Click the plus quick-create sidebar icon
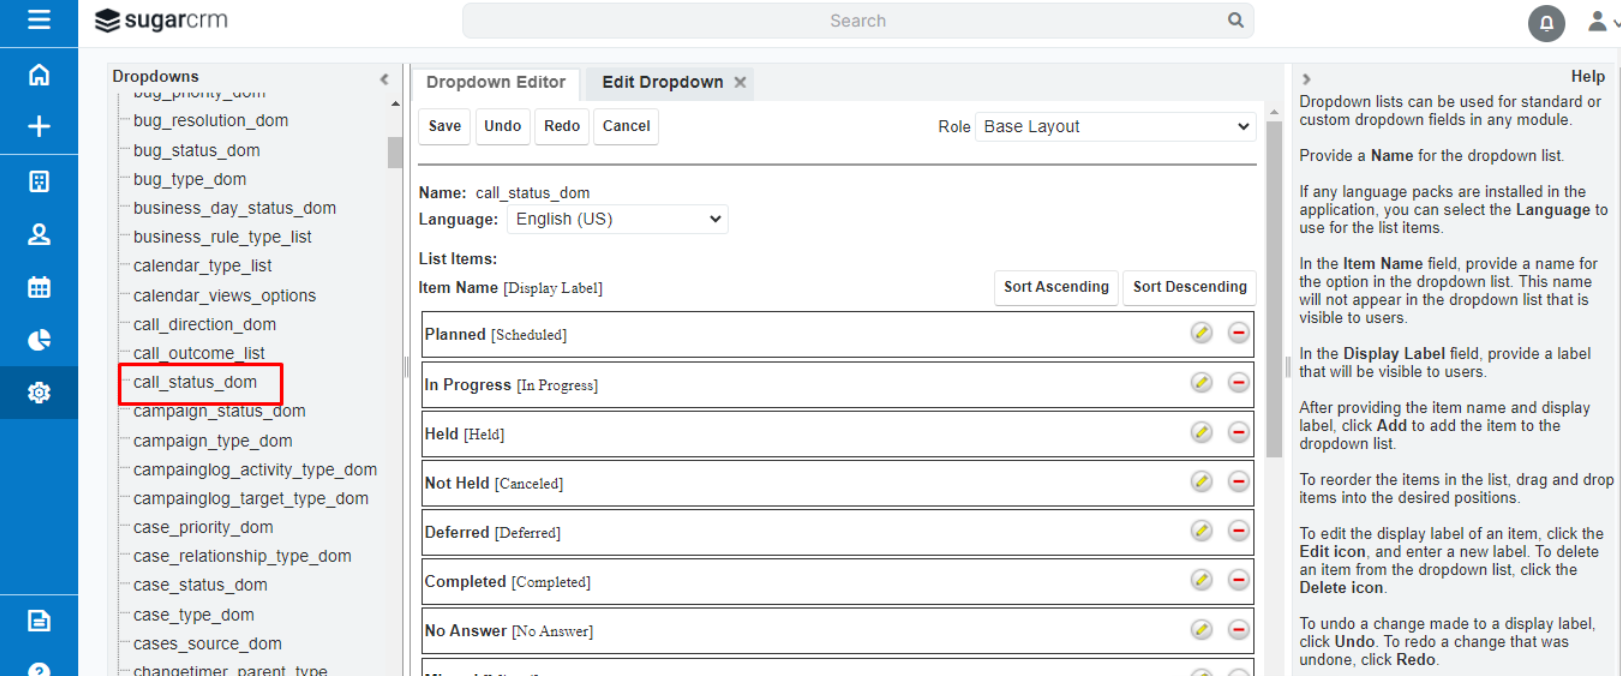Viewport: 1621px width, 676px height. tap(39, 127)
